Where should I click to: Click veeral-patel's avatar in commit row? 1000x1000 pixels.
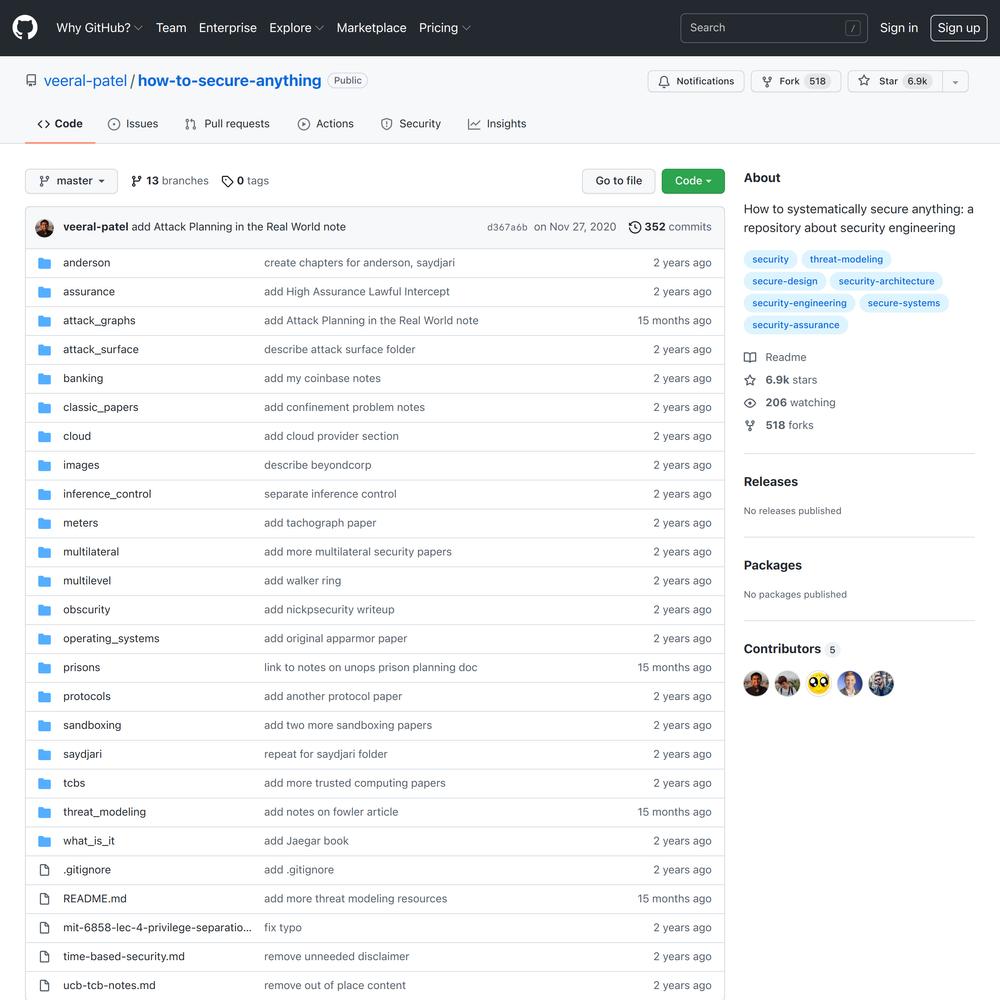pyautogui.click(x=44, y=227)
